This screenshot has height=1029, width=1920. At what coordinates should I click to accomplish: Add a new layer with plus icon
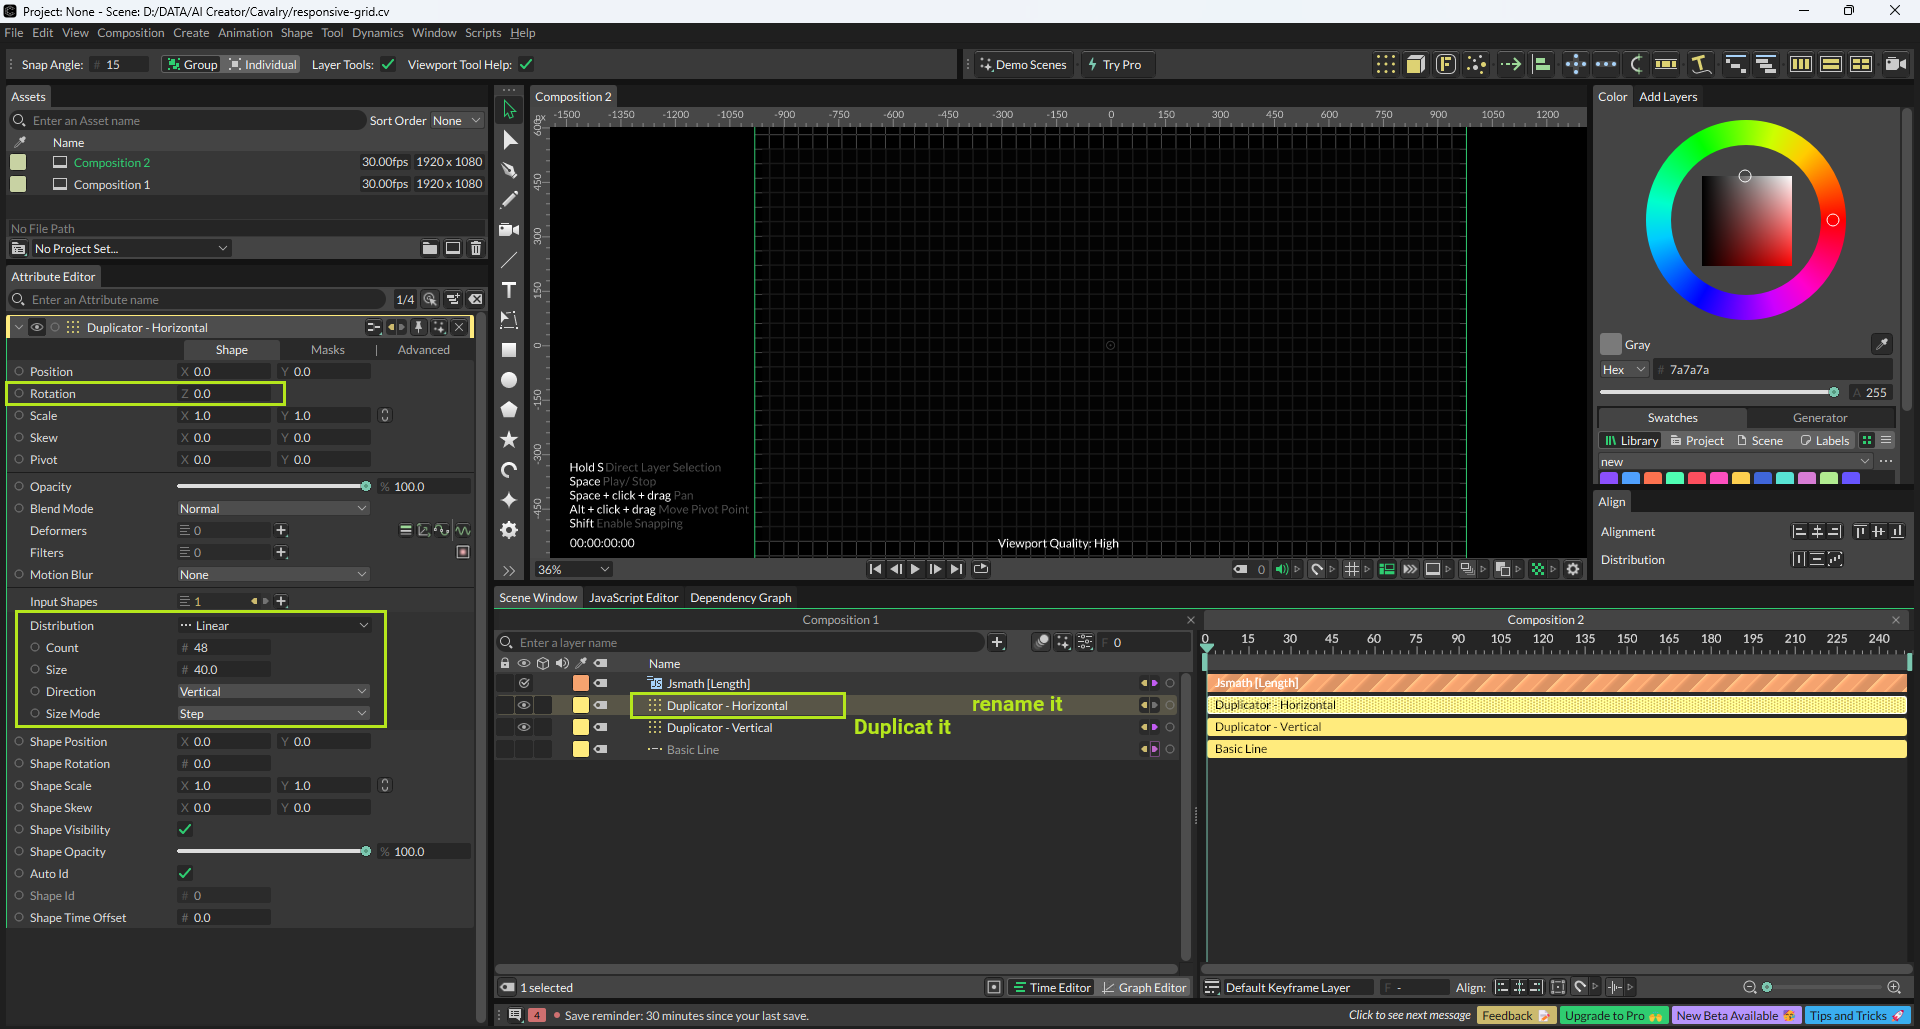tap(996, 642)
